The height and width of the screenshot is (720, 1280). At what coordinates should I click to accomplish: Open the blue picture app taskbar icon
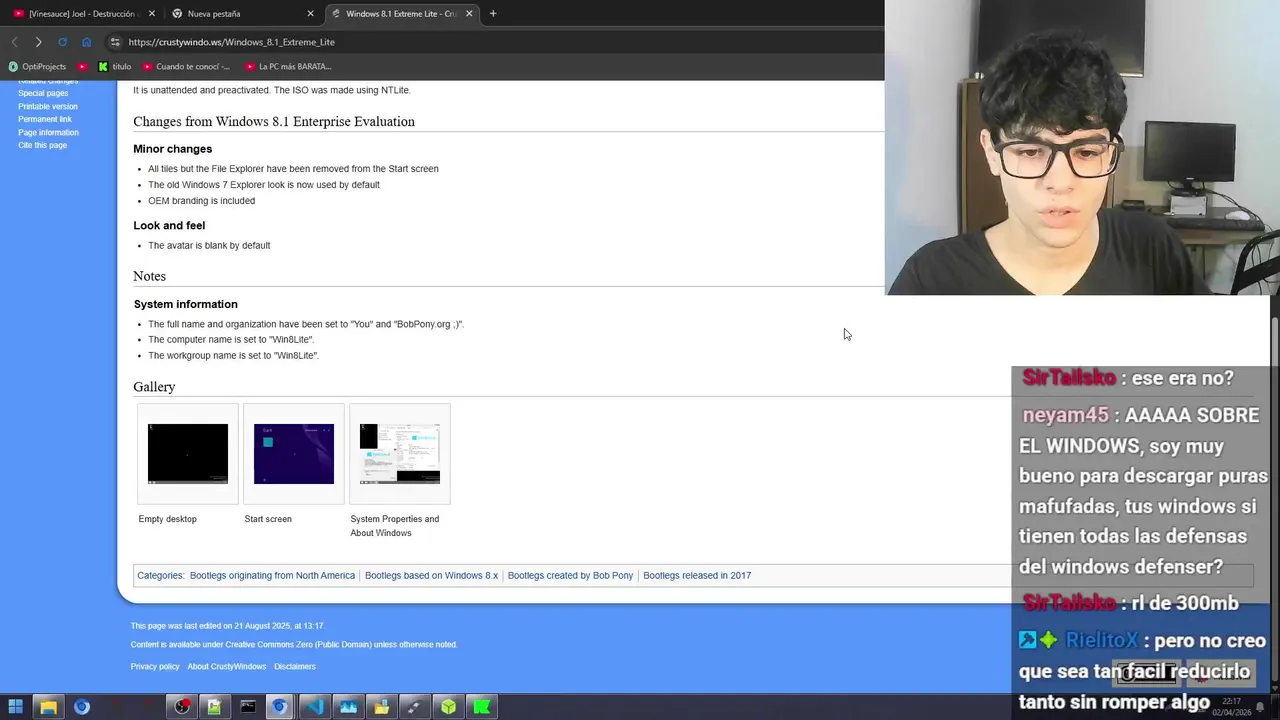348,707
